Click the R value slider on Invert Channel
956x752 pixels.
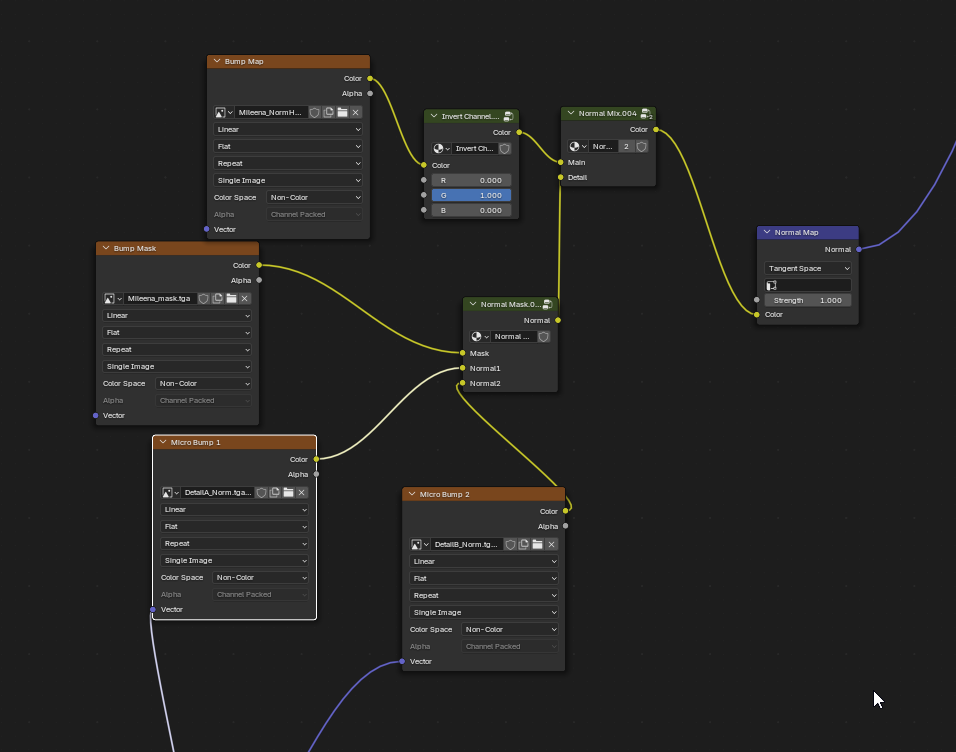click(x=471, y=181)
